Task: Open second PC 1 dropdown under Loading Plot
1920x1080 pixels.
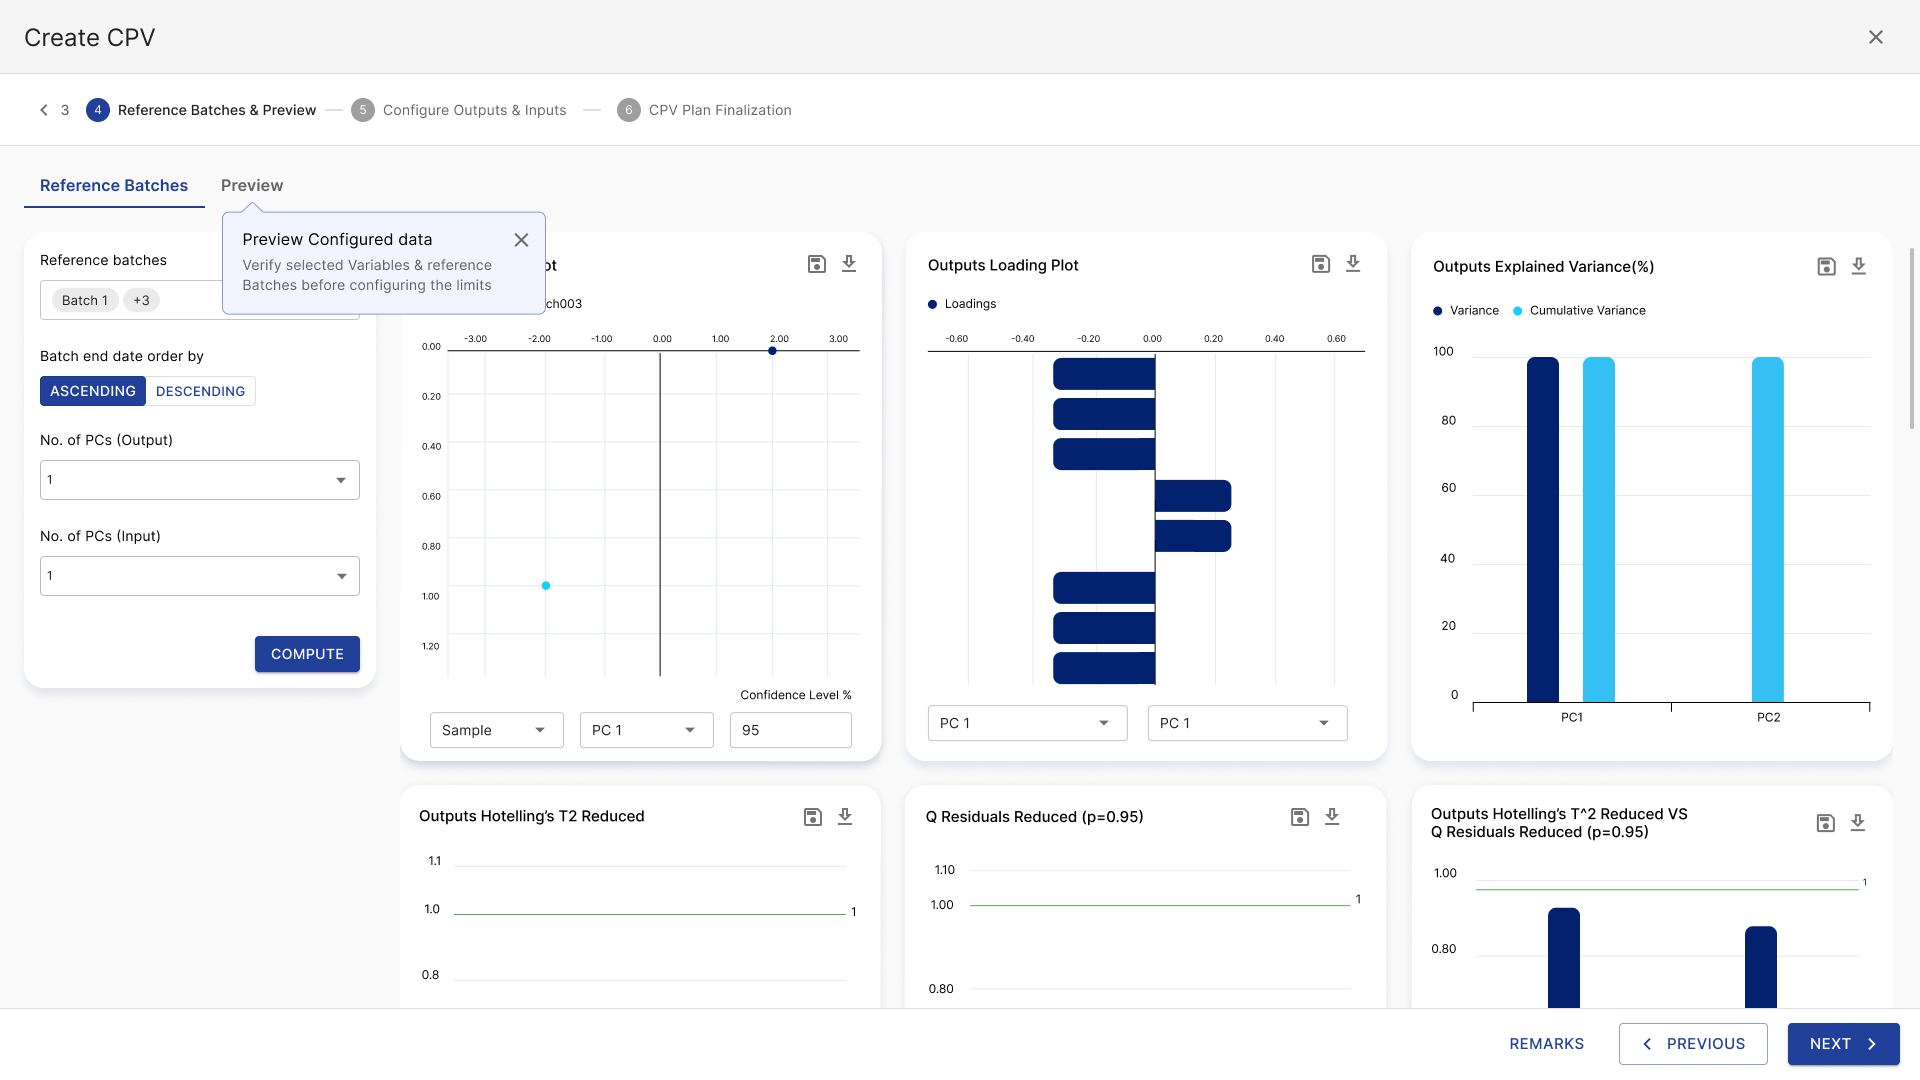Action: [1247, 723]
